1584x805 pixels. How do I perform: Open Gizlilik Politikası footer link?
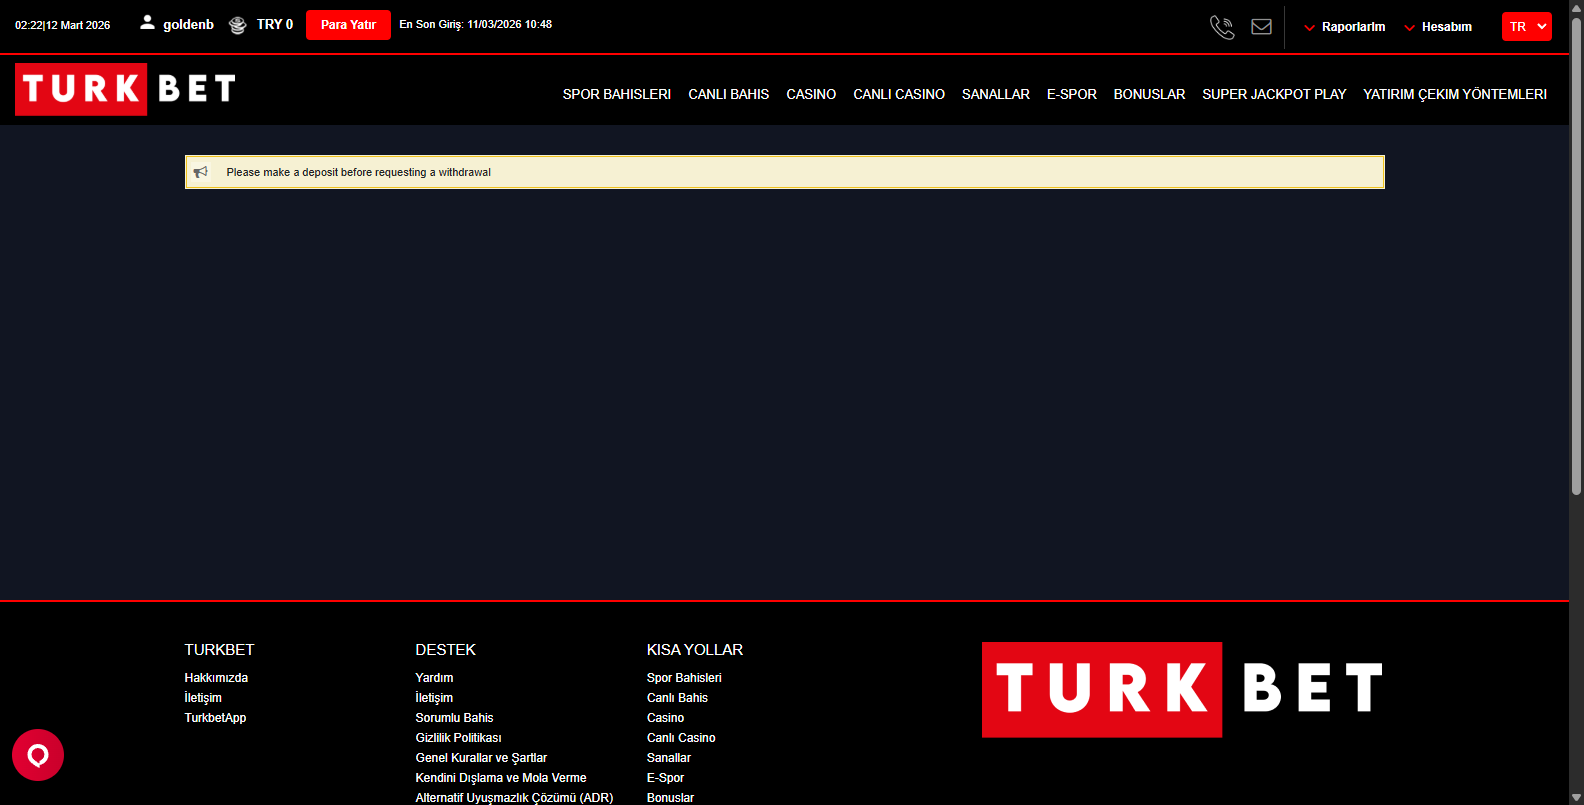(x=458, y=738)
